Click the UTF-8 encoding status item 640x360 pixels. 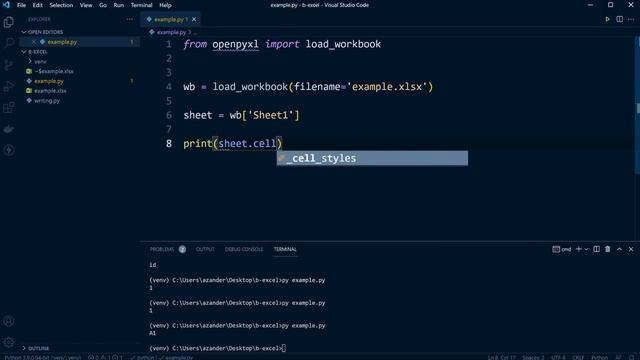(558, 358)
